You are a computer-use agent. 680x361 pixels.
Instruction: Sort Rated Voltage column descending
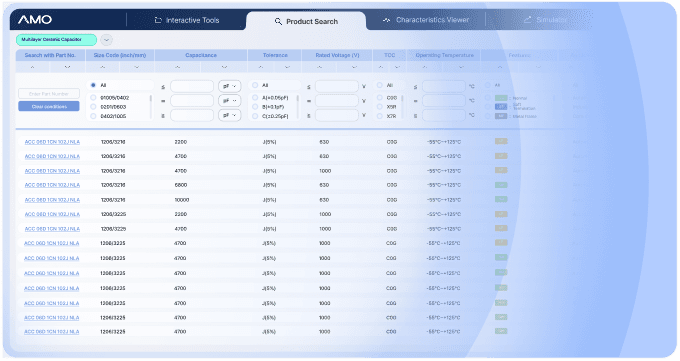click(354, 67)
